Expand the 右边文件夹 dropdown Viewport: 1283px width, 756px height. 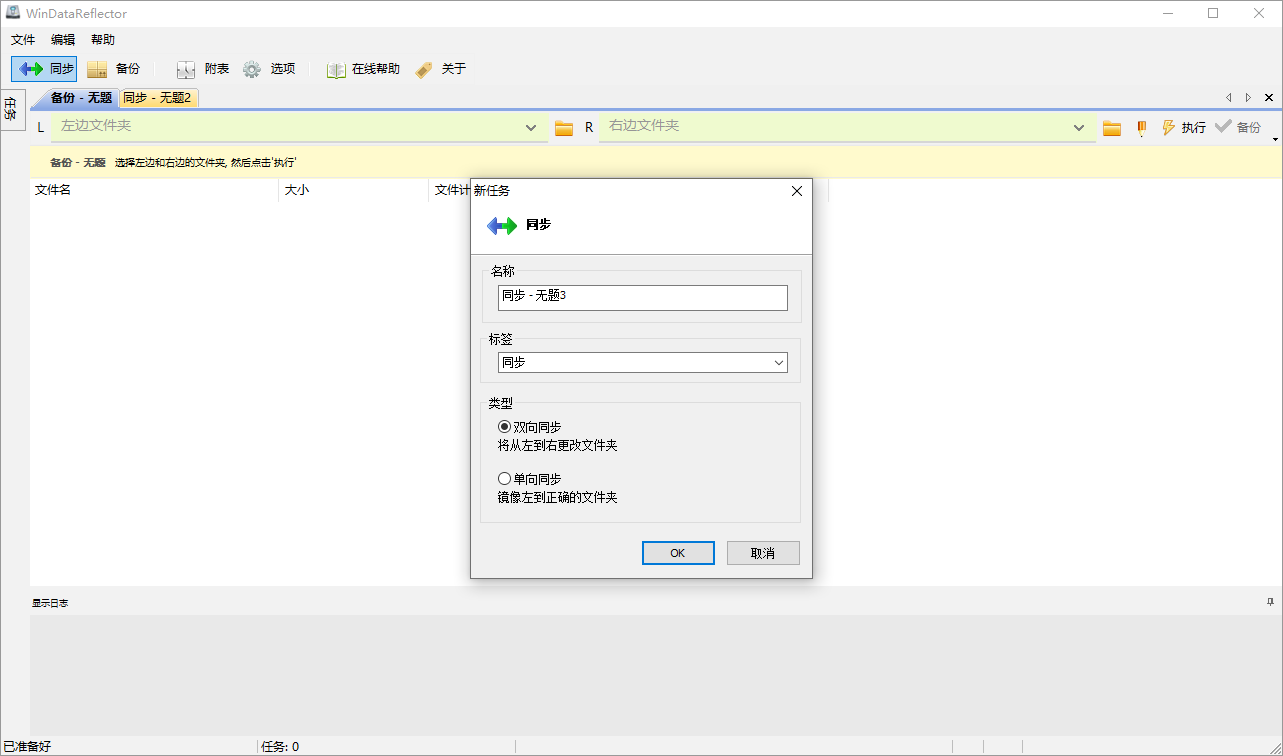tap(1079, 128)
